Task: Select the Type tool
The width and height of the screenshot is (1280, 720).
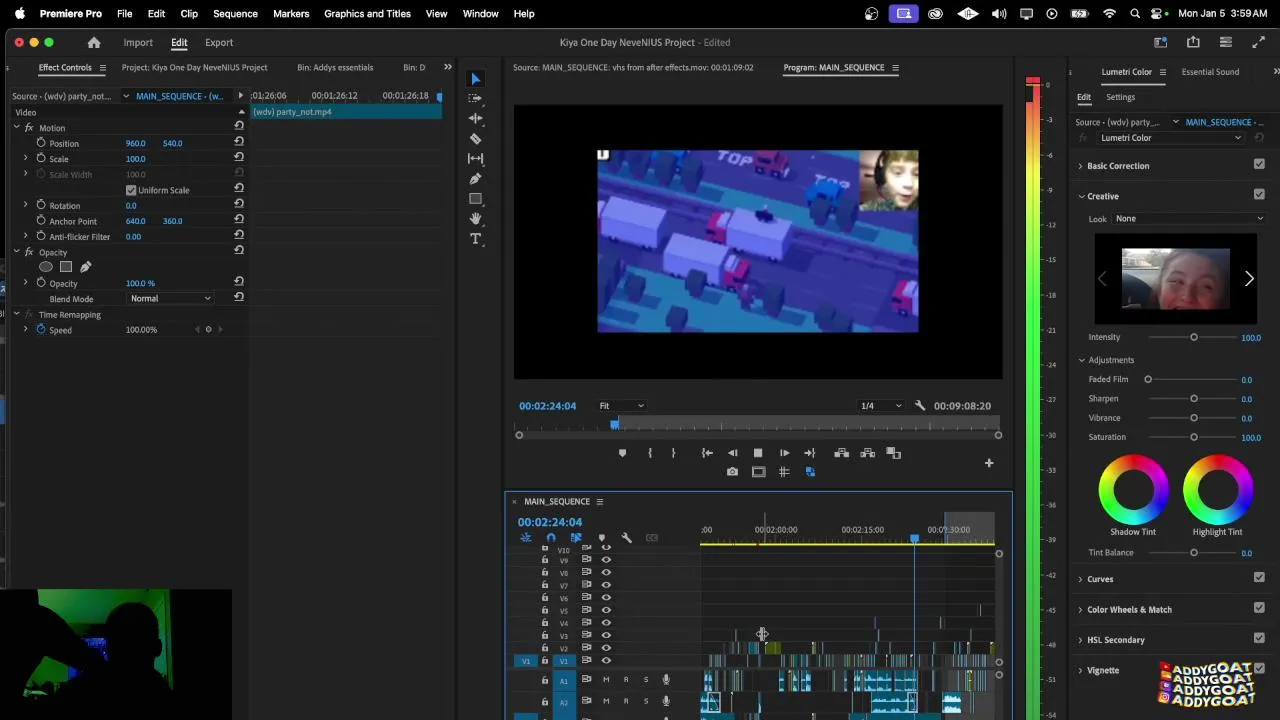Action: [476, 239]
